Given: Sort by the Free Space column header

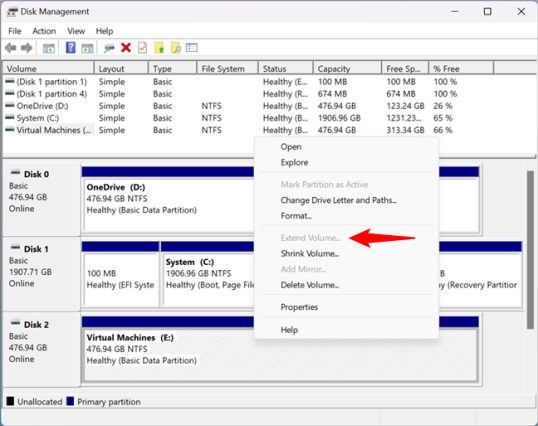Looking at the screenshot, I should point(405,69).
